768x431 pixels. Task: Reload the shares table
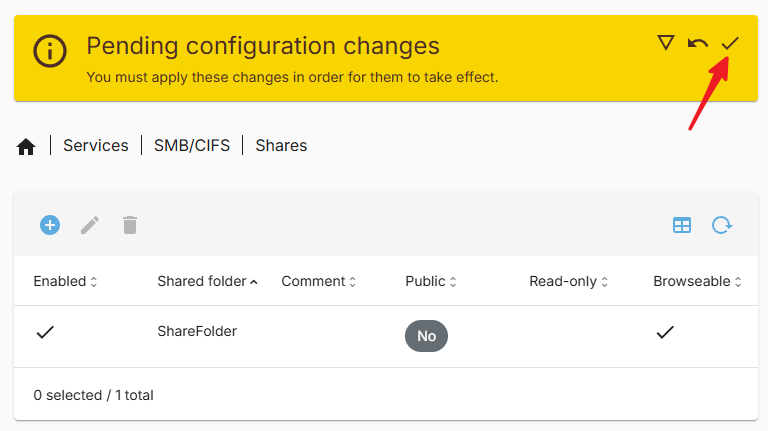722,225
